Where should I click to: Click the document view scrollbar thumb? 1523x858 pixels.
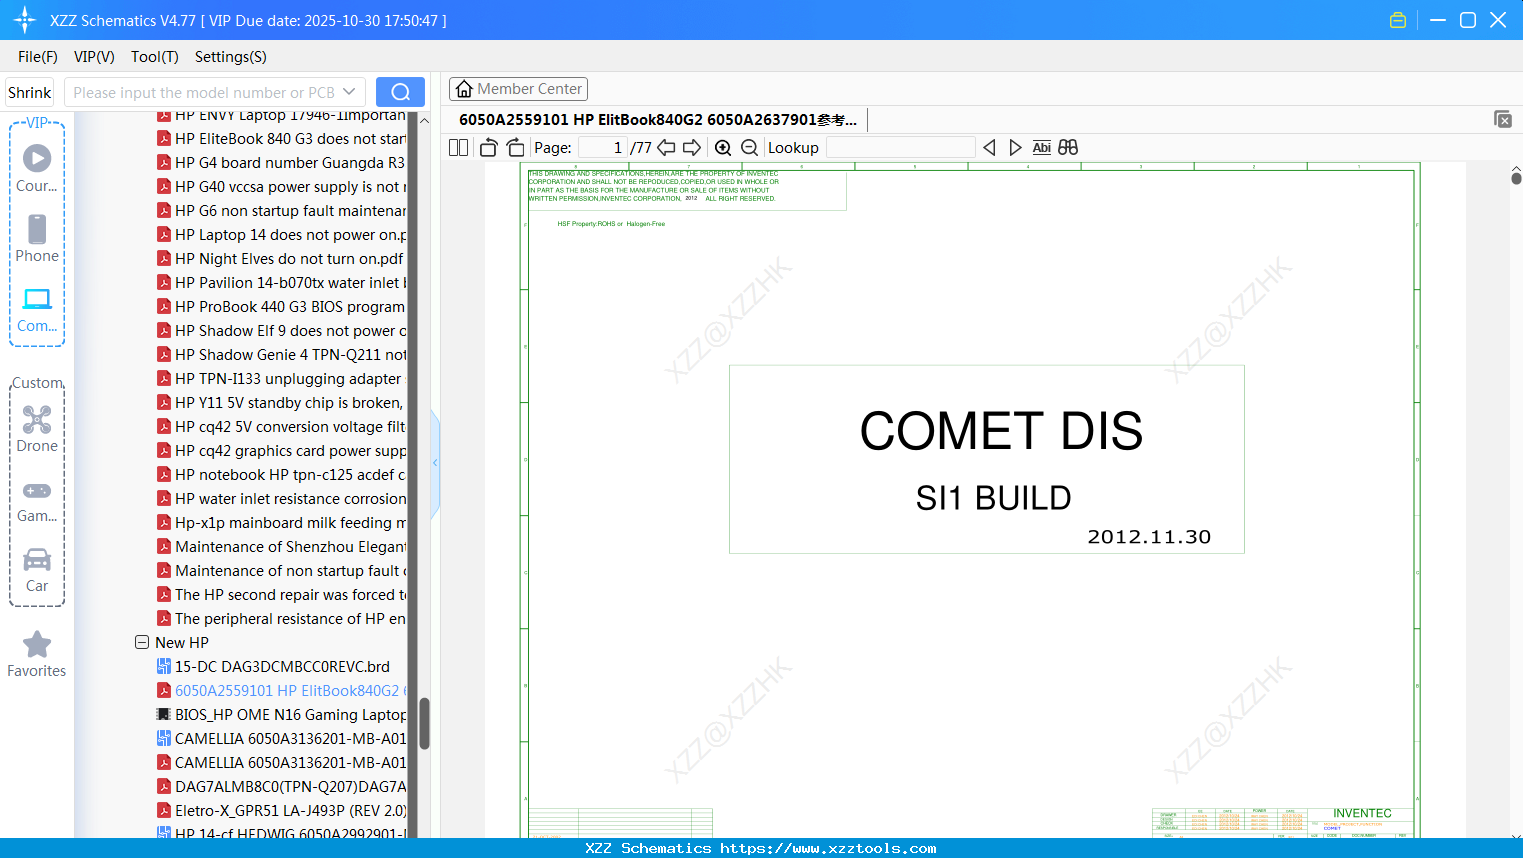(1516, 178)
